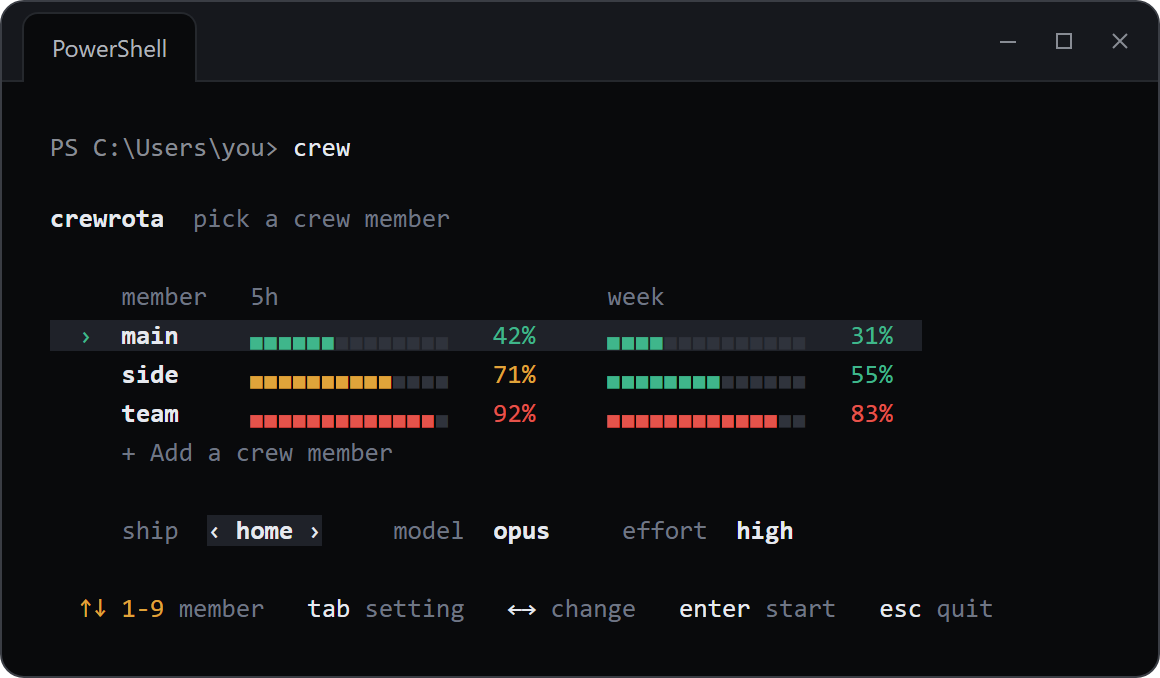This screenshot has width=1160, height=678.
Task: Click the side 5h usage bar
Action: (x=349, y=382)
